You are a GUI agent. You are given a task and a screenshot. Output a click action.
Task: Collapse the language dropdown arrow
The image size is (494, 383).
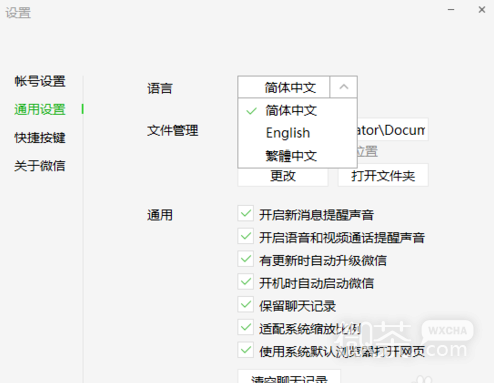pos(344,87)
